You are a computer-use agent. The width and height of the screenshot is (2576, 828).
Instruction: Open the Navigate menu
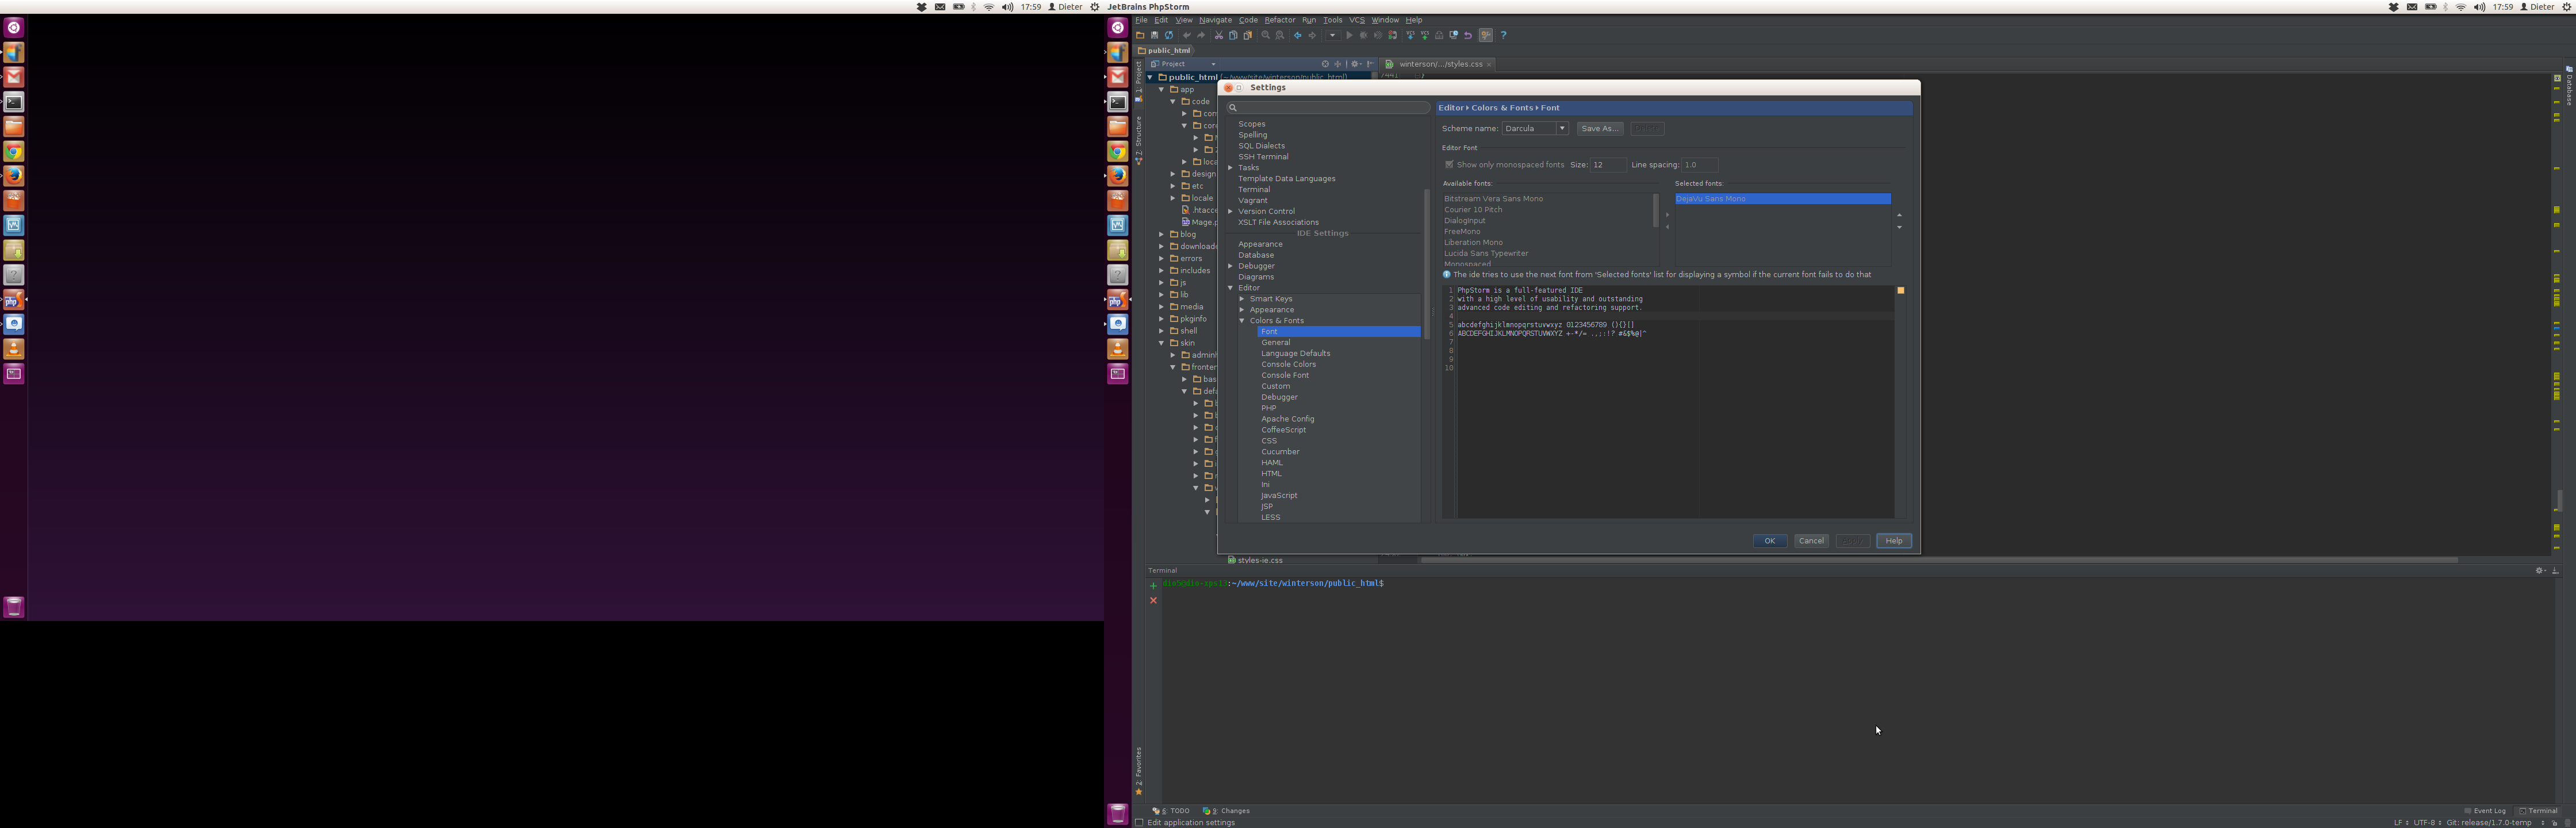pos(1215,20)
